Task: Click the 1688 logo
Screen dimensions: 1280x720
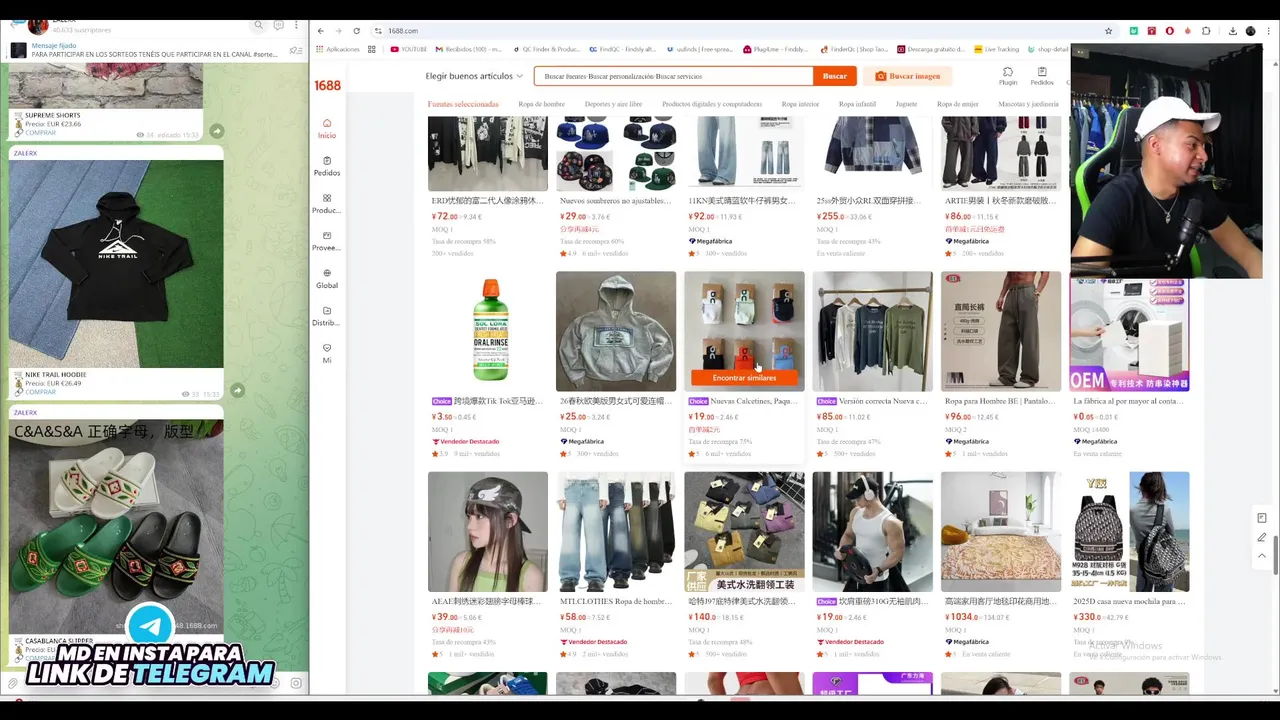Action: pyautogui.click(x=328, y=85)
